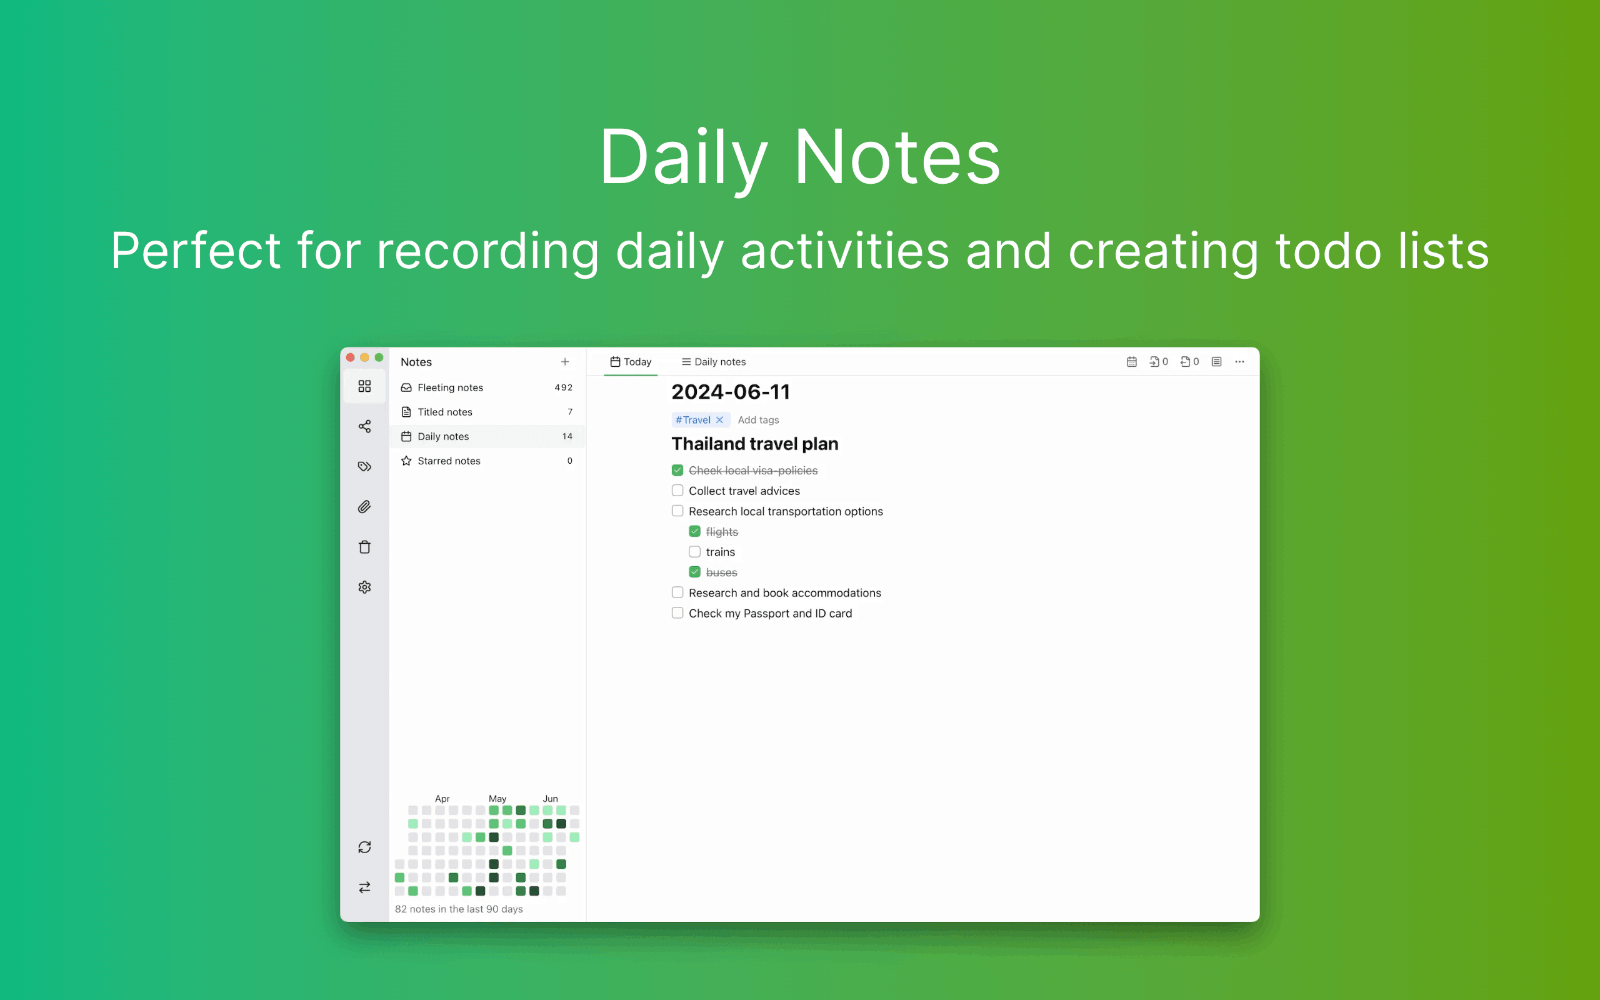1600x1000 pixels.
Task: Check 'Collect travel advices' checkbox
Action: (677, 490)
